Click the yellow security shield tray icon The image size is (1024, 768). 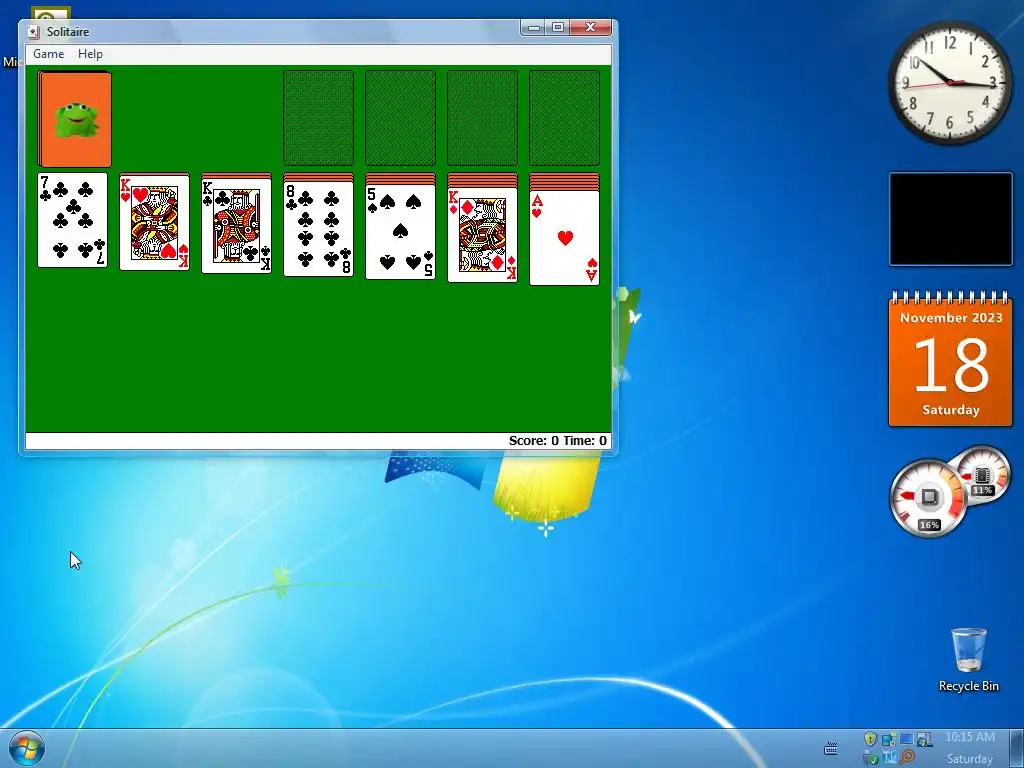(x=870, y=739)
